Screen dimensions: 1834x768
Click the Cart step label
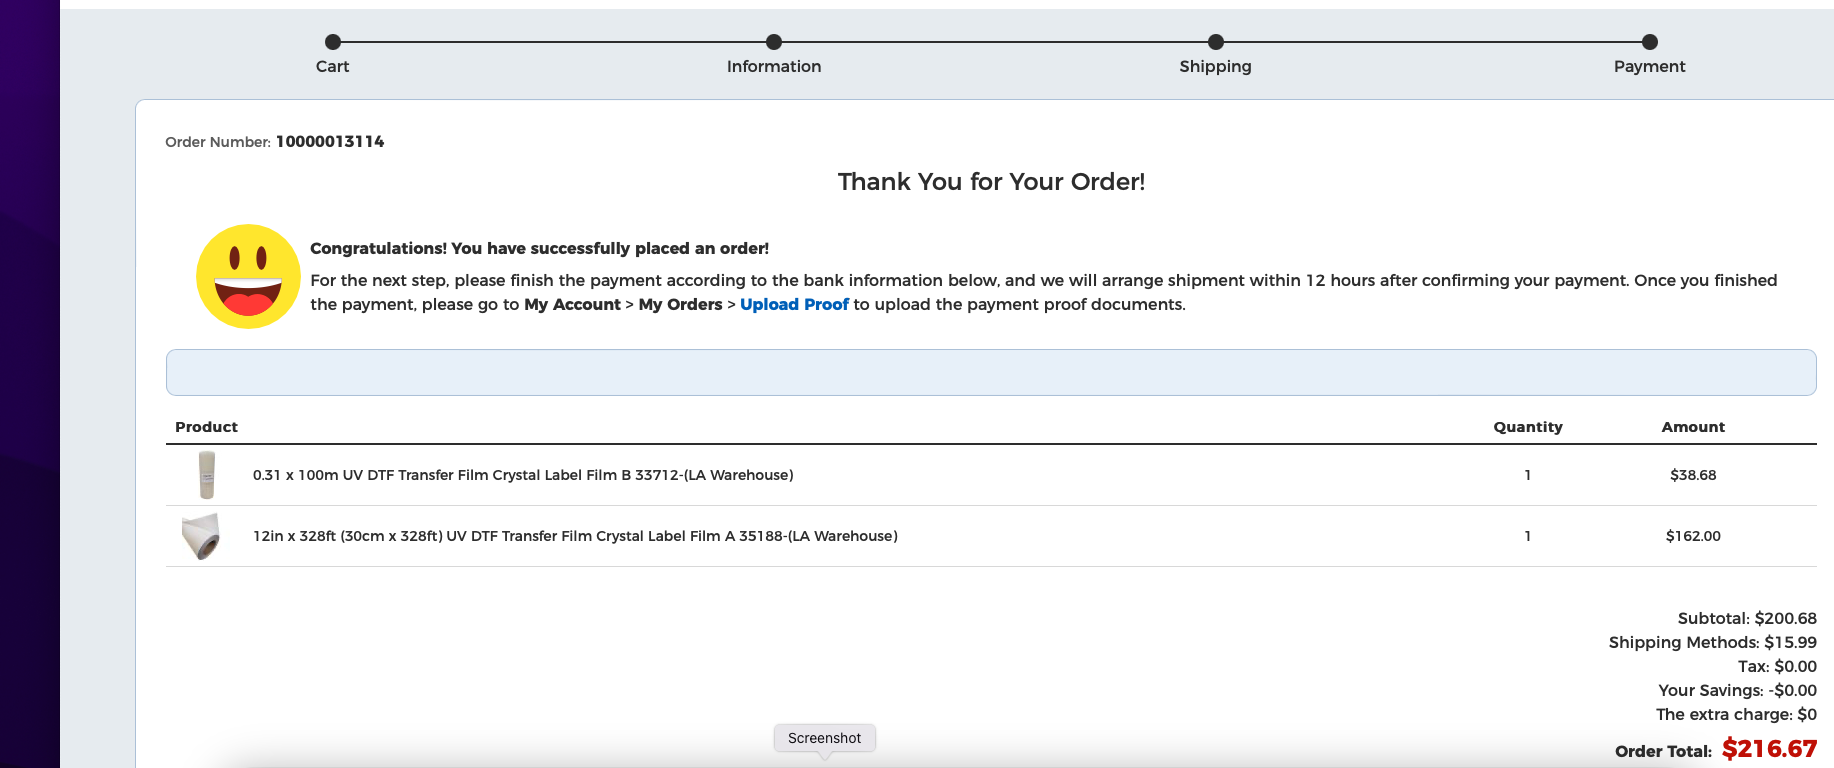(x=333, y=66)
